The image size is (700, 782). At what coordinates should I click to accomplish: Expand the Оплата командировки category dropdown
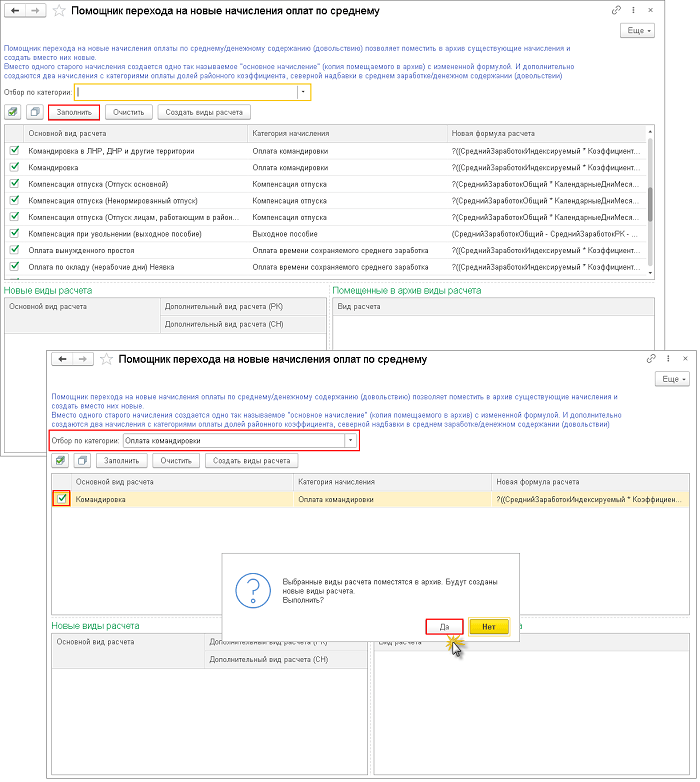[x=350, y=440]
